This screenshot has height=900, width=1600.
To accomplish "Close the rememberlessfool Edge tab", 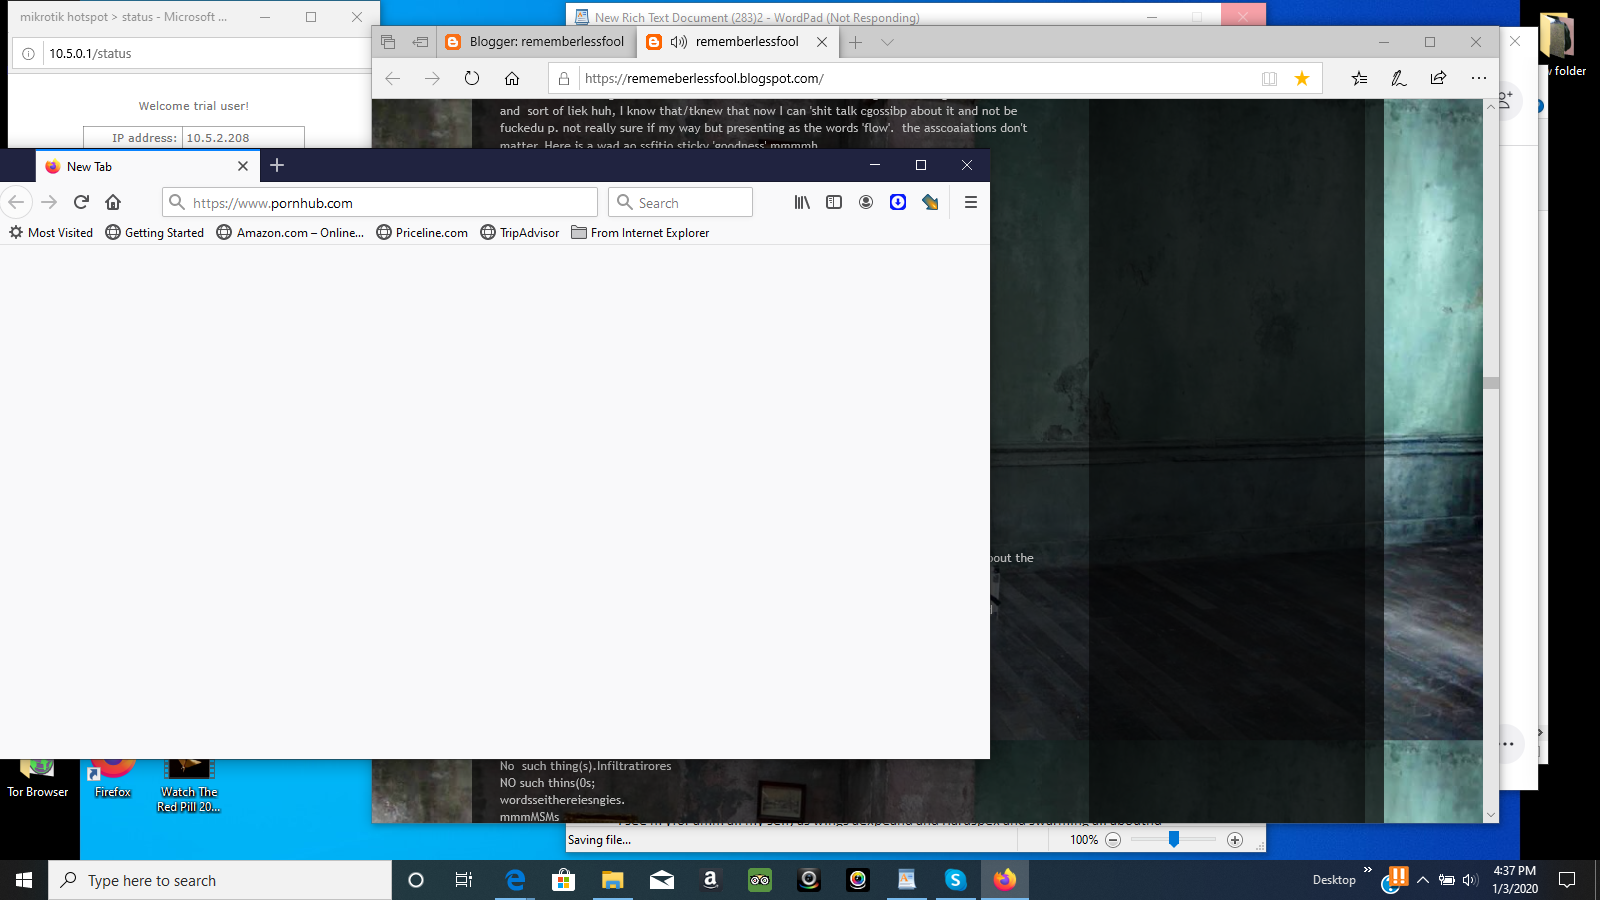I will [822, 42].
